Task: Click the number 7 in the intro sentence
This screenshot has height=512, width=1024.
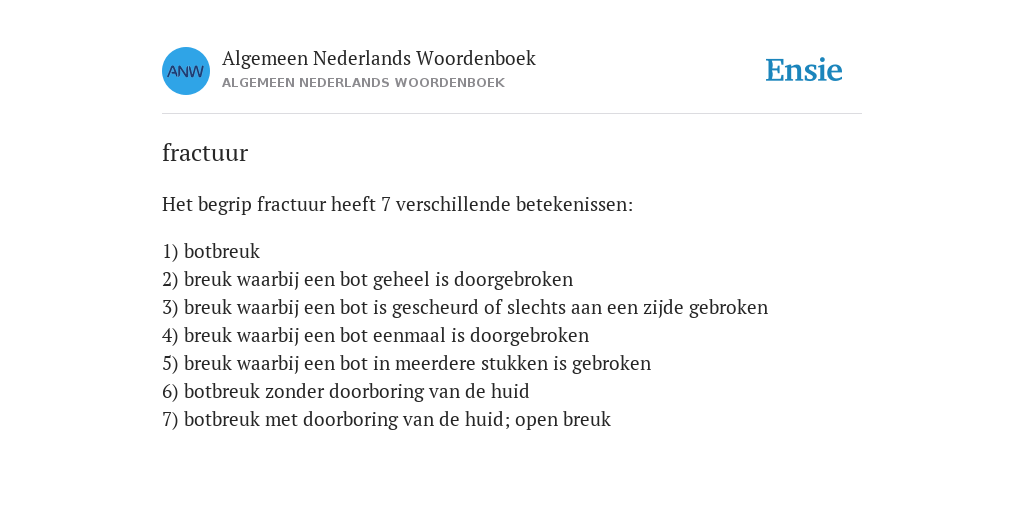Action: click(x=385, y=205)
